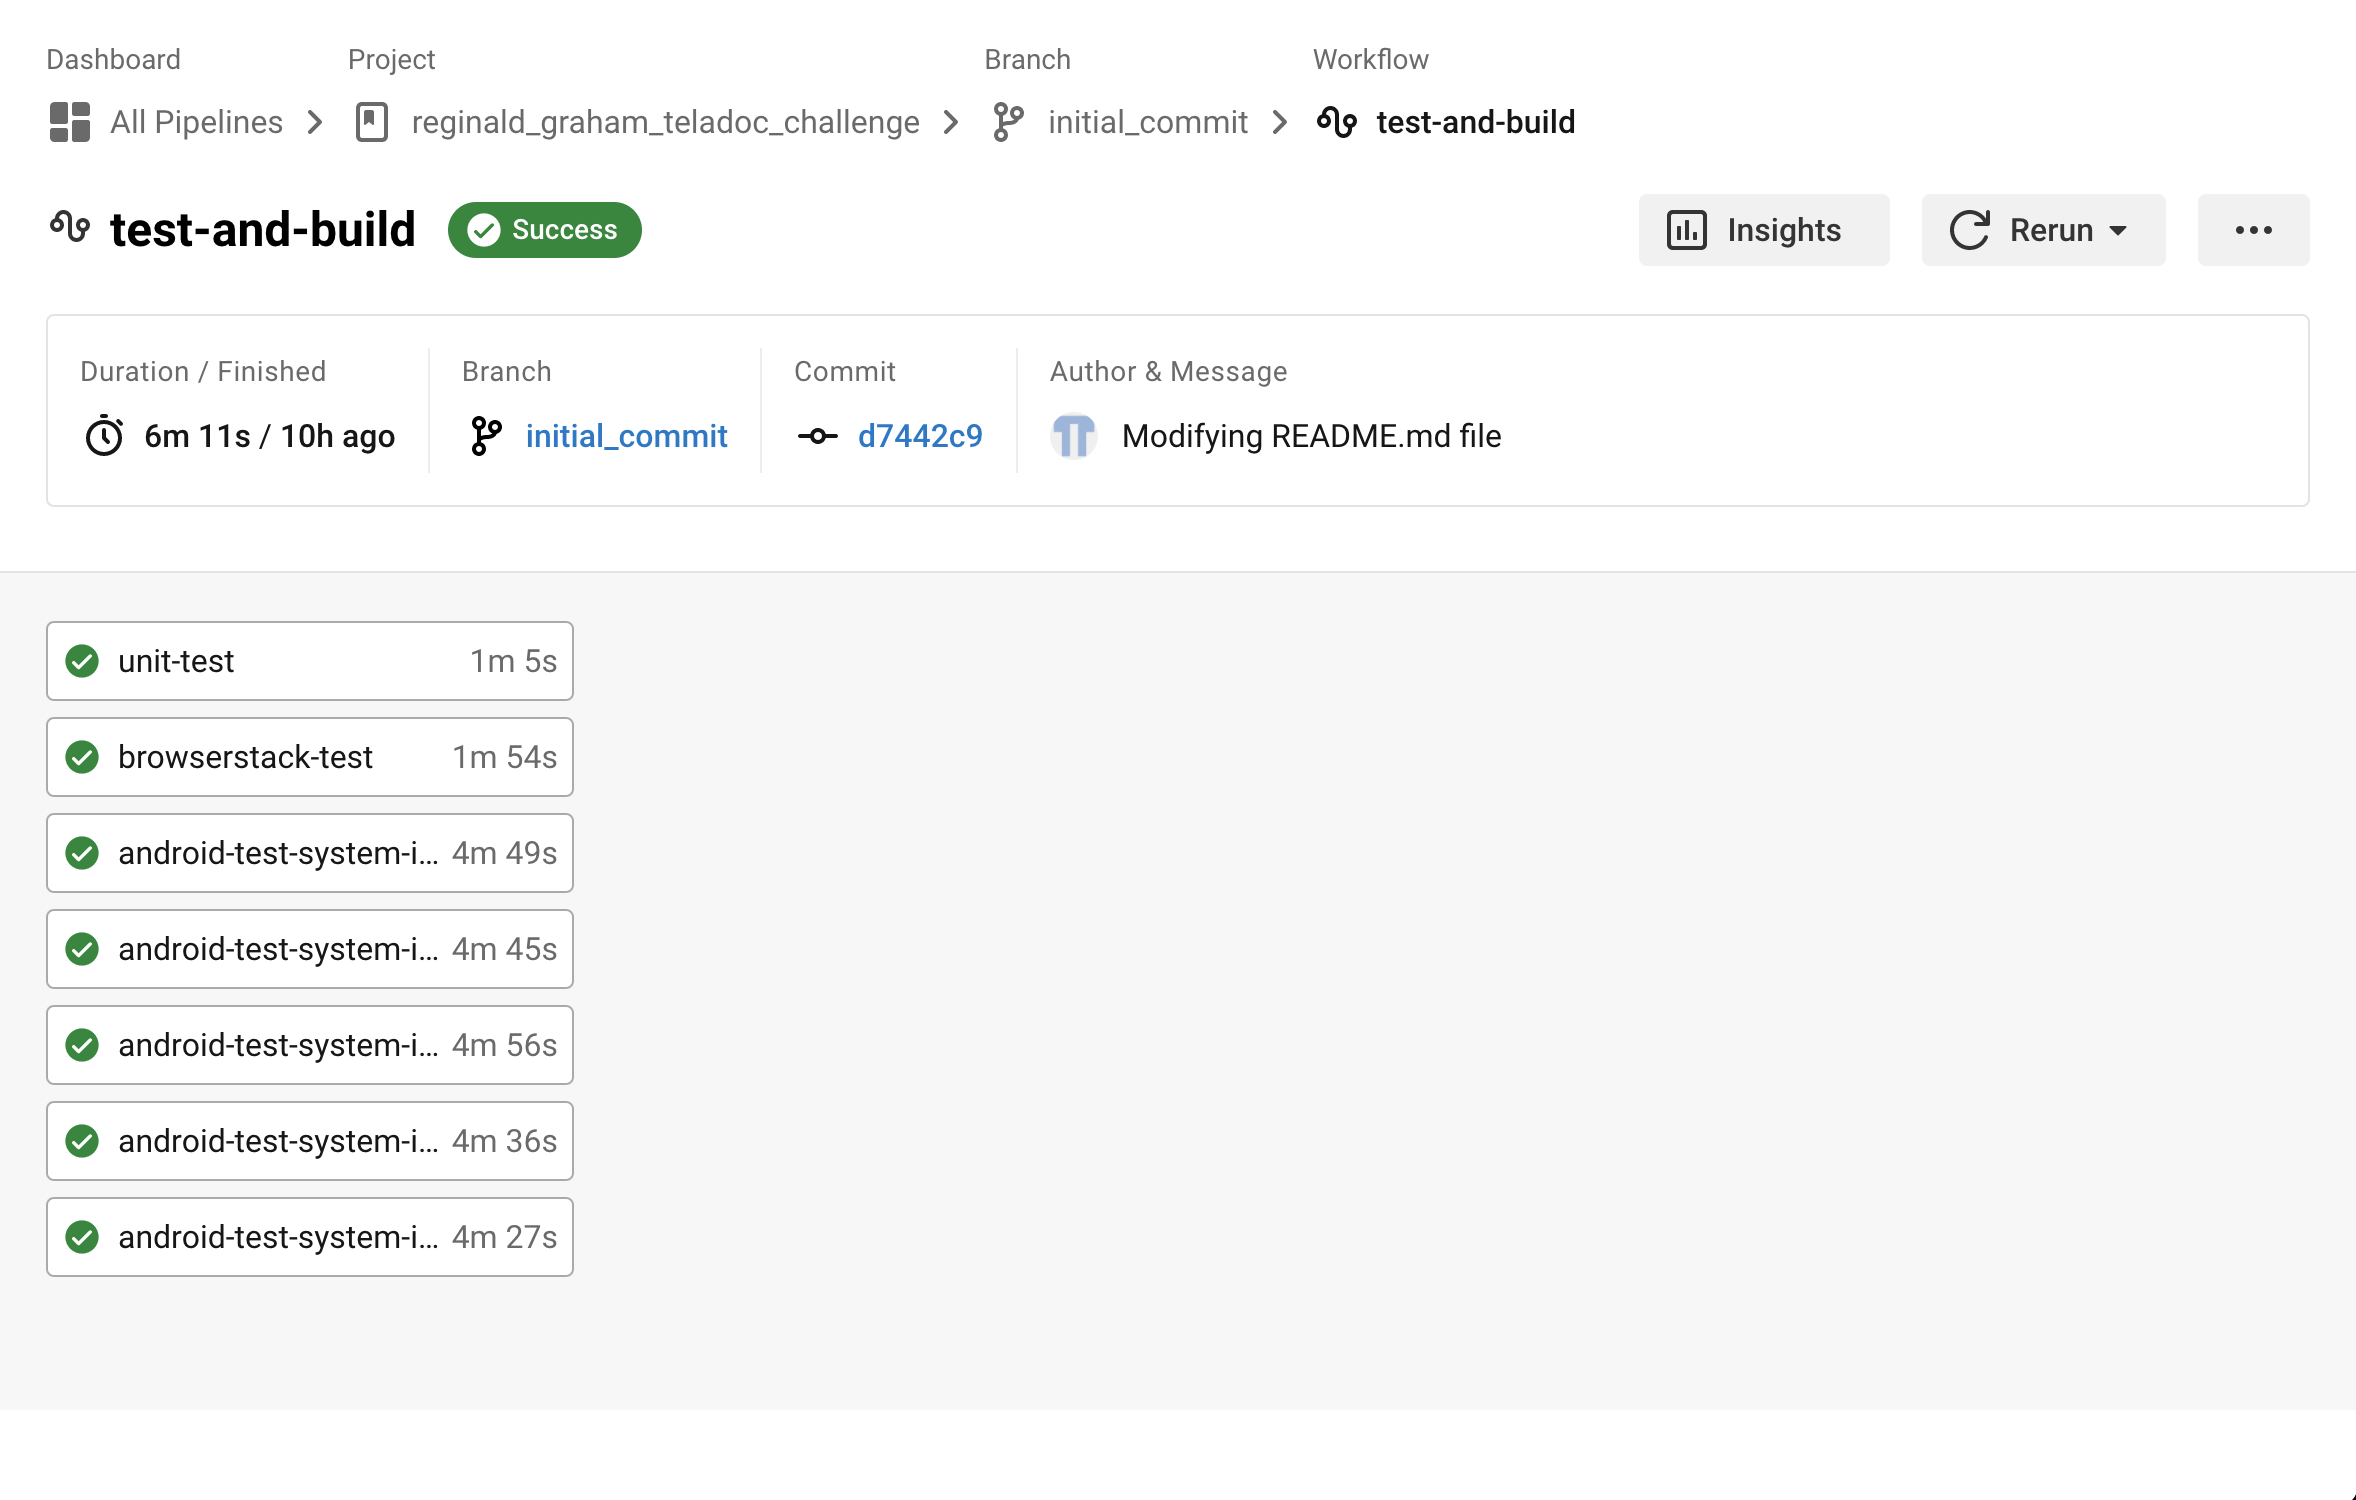Viewport: 2356px width, 1500px height.
Task: Click the Insights bar chart icon
Action: pos(1687,230)
